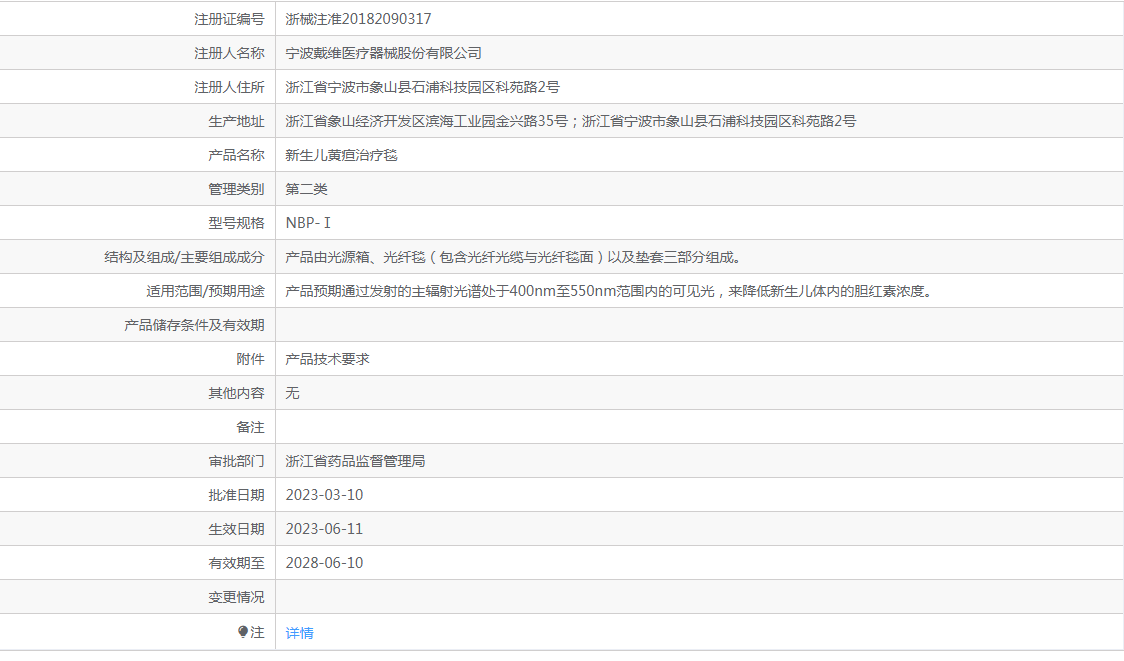The height and width of the screenshot is (661, 1124).
Task: Click the 审批部门 label
Action: pos(237,461)
